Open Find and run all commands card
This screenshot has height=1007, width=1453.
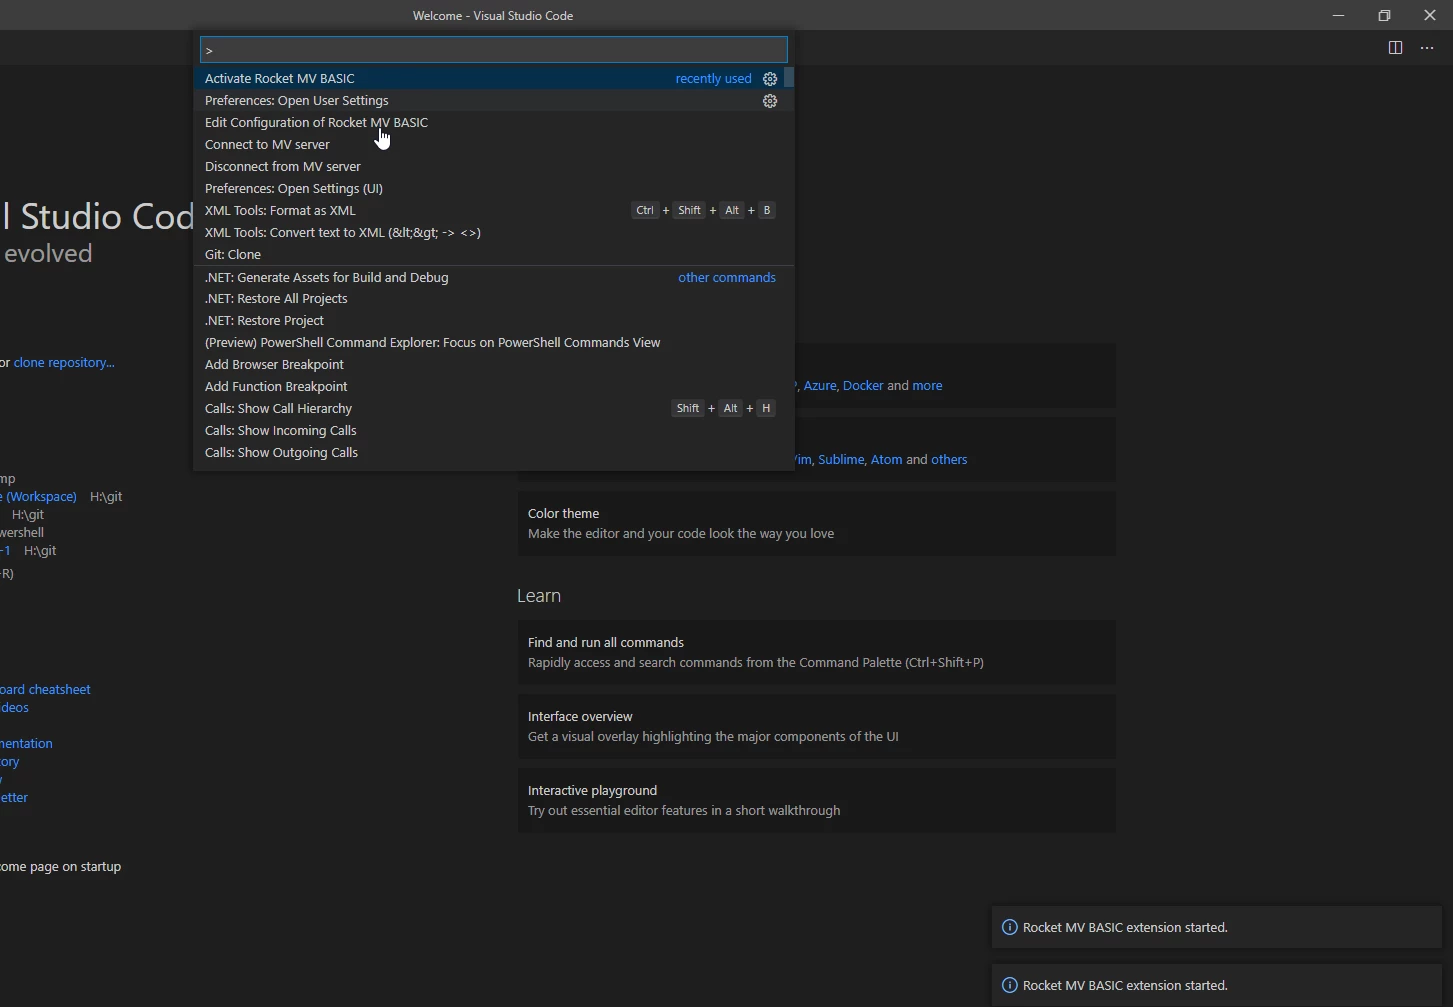point(816,652)
